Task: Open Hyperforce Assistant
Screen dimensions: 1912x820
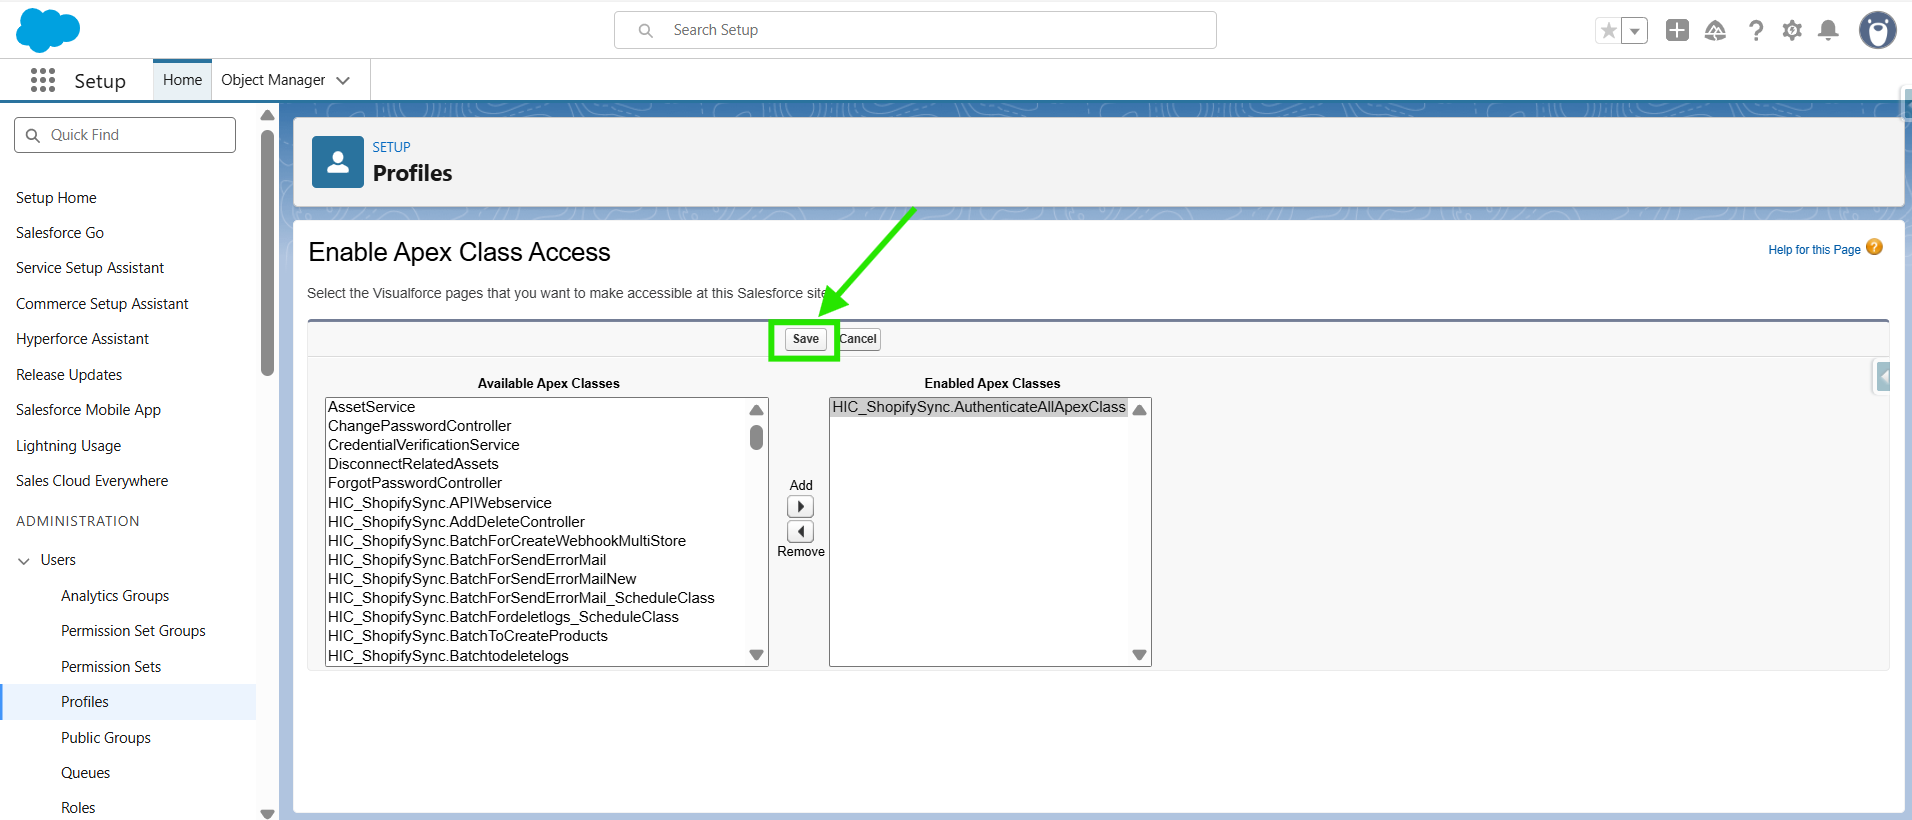Action: 82,339
